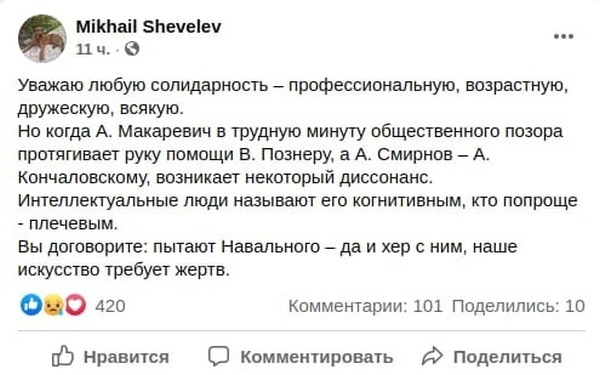Image resolution: width=600 pixels, height=375 pixels.
Task: Click the globe public-audience icon
Action: tap(132, 49)
